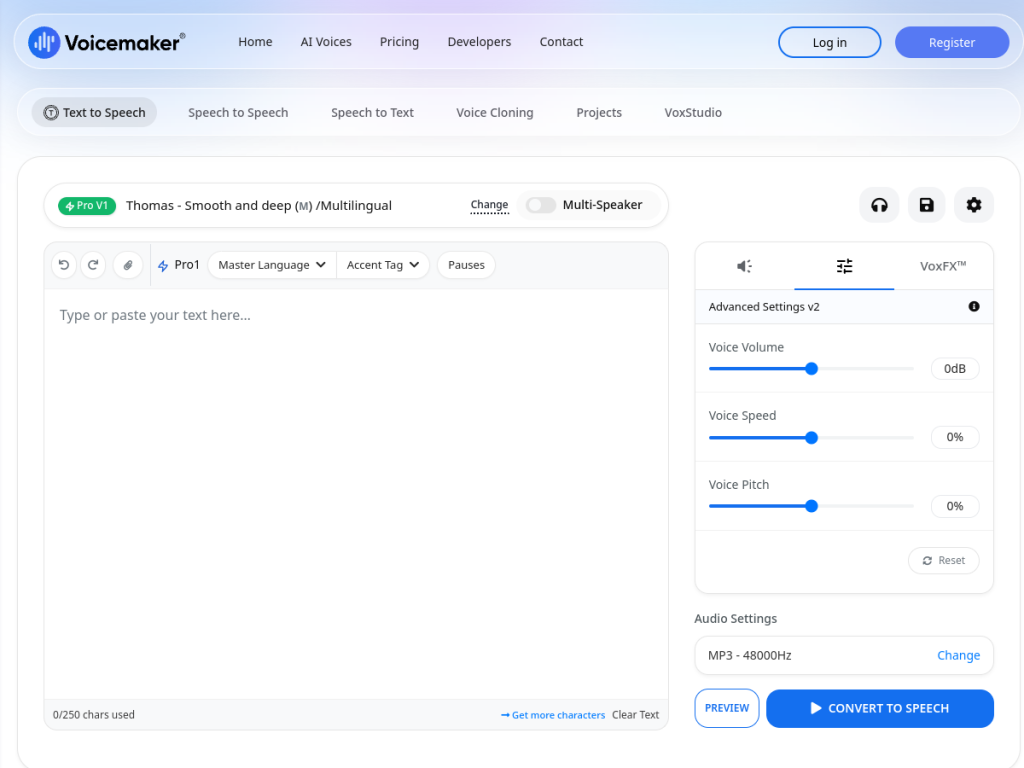Click Get more characters link
The height and width of the screenshot is (768, 1024).
tap(553, 715)
